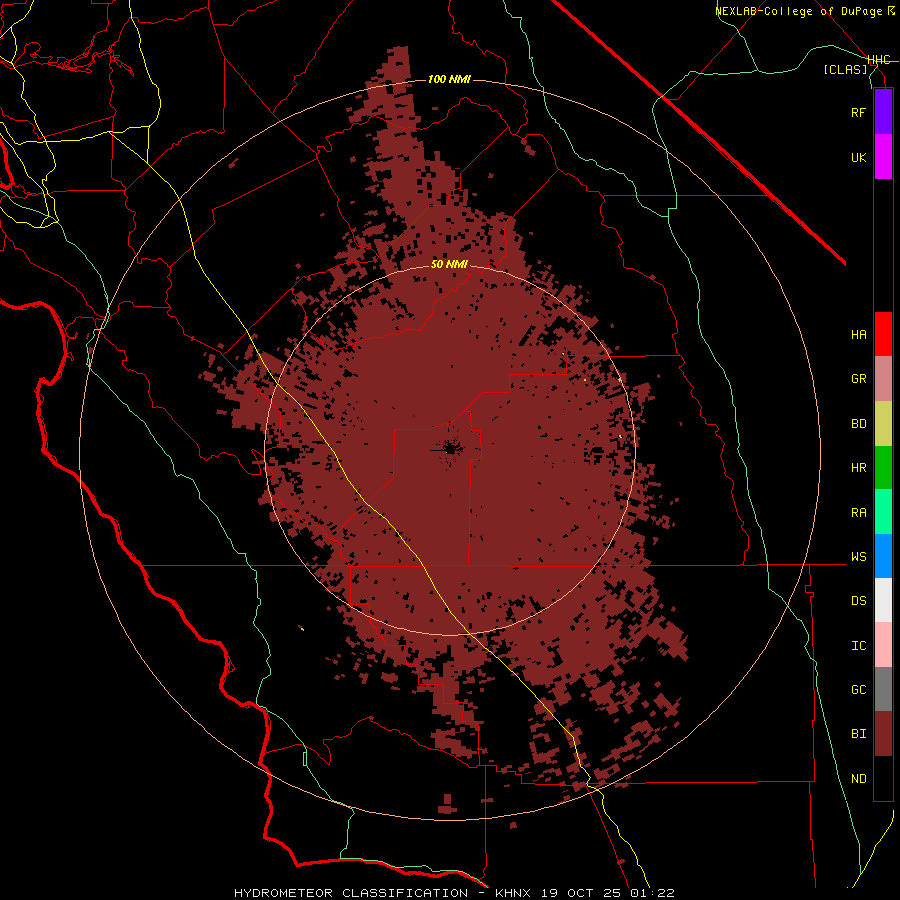Click the WS blue legend swatch
The image size is (900, 900).
(883, 556)
